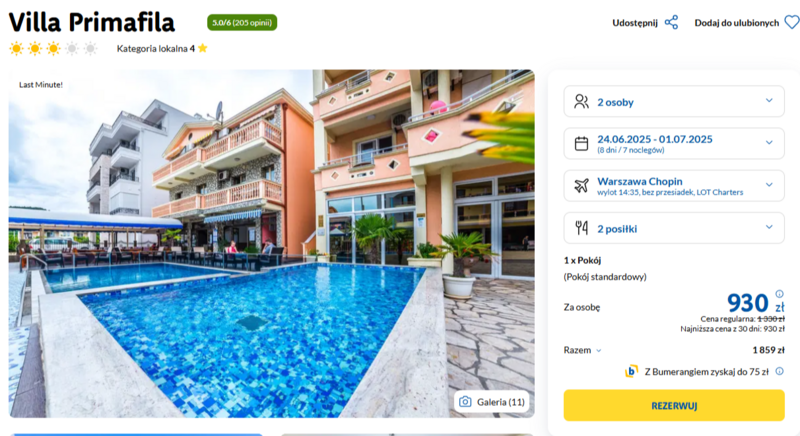This screenshot has width=800, height=436.
Task: Expand the 24.06.2025 - 01.07.2025 date selector
Action: [x=674, y=143]
